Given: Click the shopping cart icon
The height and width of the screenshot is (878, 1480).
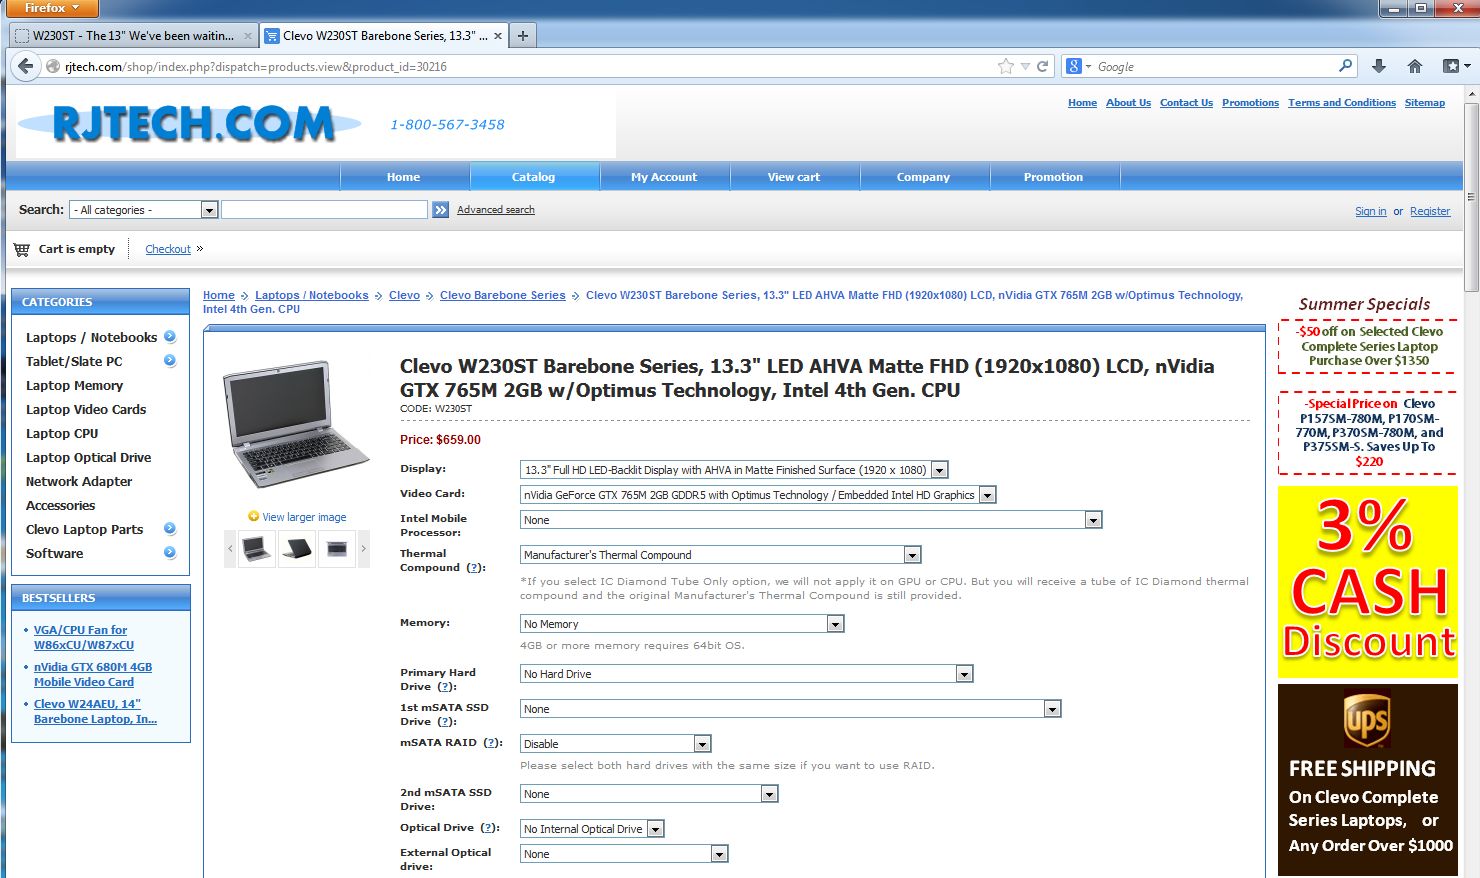Looking at the screenshot, I should 22,249.
